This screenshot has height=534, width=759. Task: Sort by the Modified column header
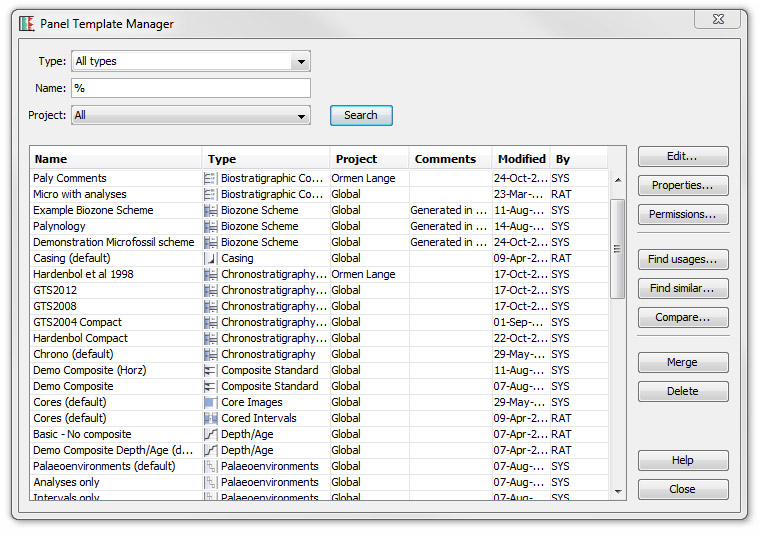[521, 159]
